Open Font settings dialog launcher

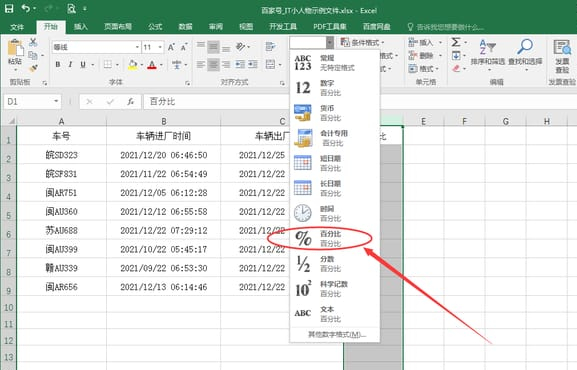point(188,83)
